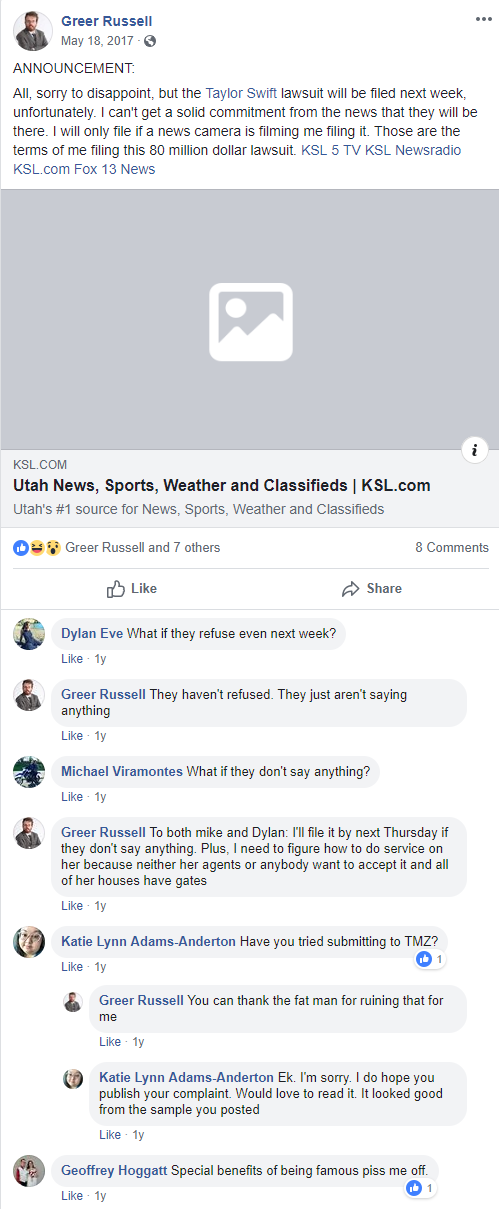Like Dylan Eve's comment
Screen dimensions: 499x1209
tap(72, 659)
